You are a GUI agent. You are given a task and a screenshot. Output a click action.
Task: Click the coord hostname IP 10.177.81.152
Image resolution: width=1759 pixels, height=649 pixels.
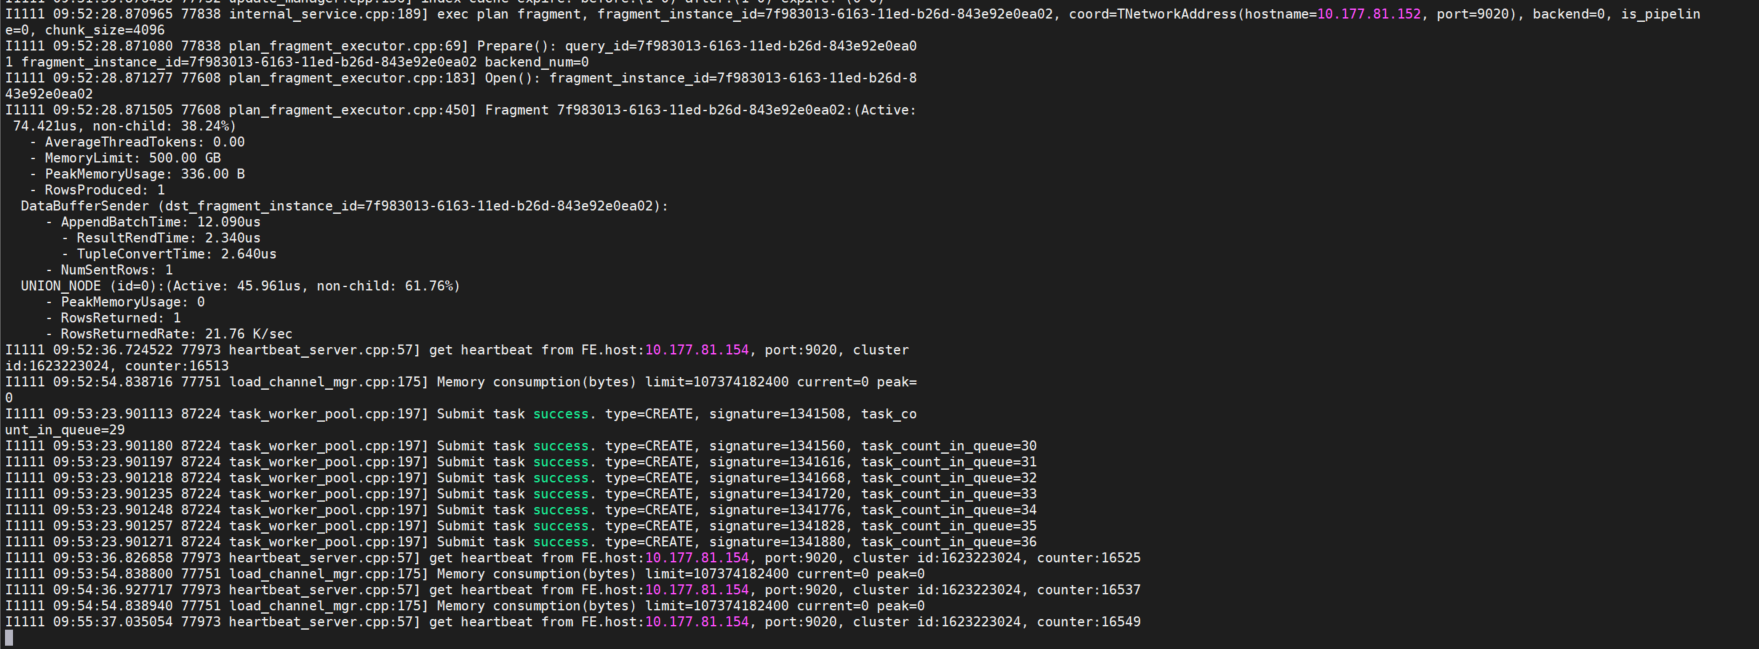coord(1368,14)
